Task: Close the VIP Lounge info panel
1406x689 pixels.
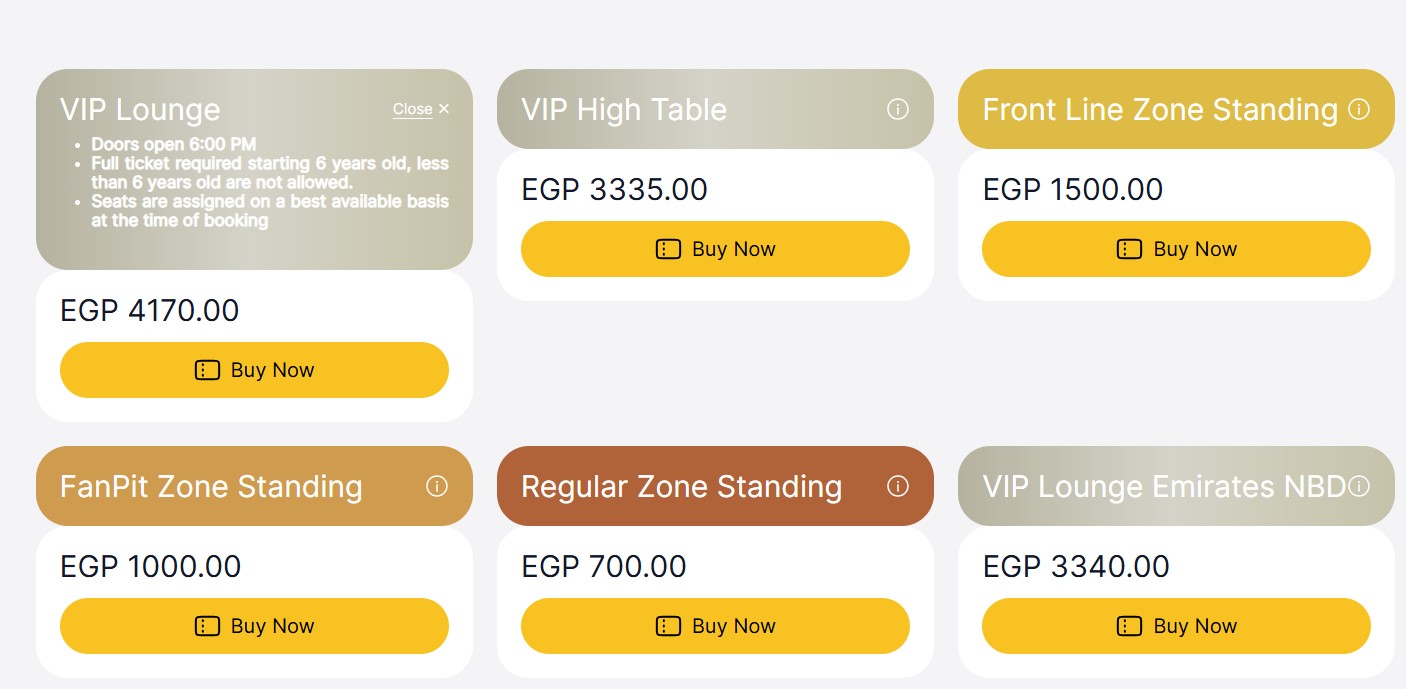Action: (421, 109)
